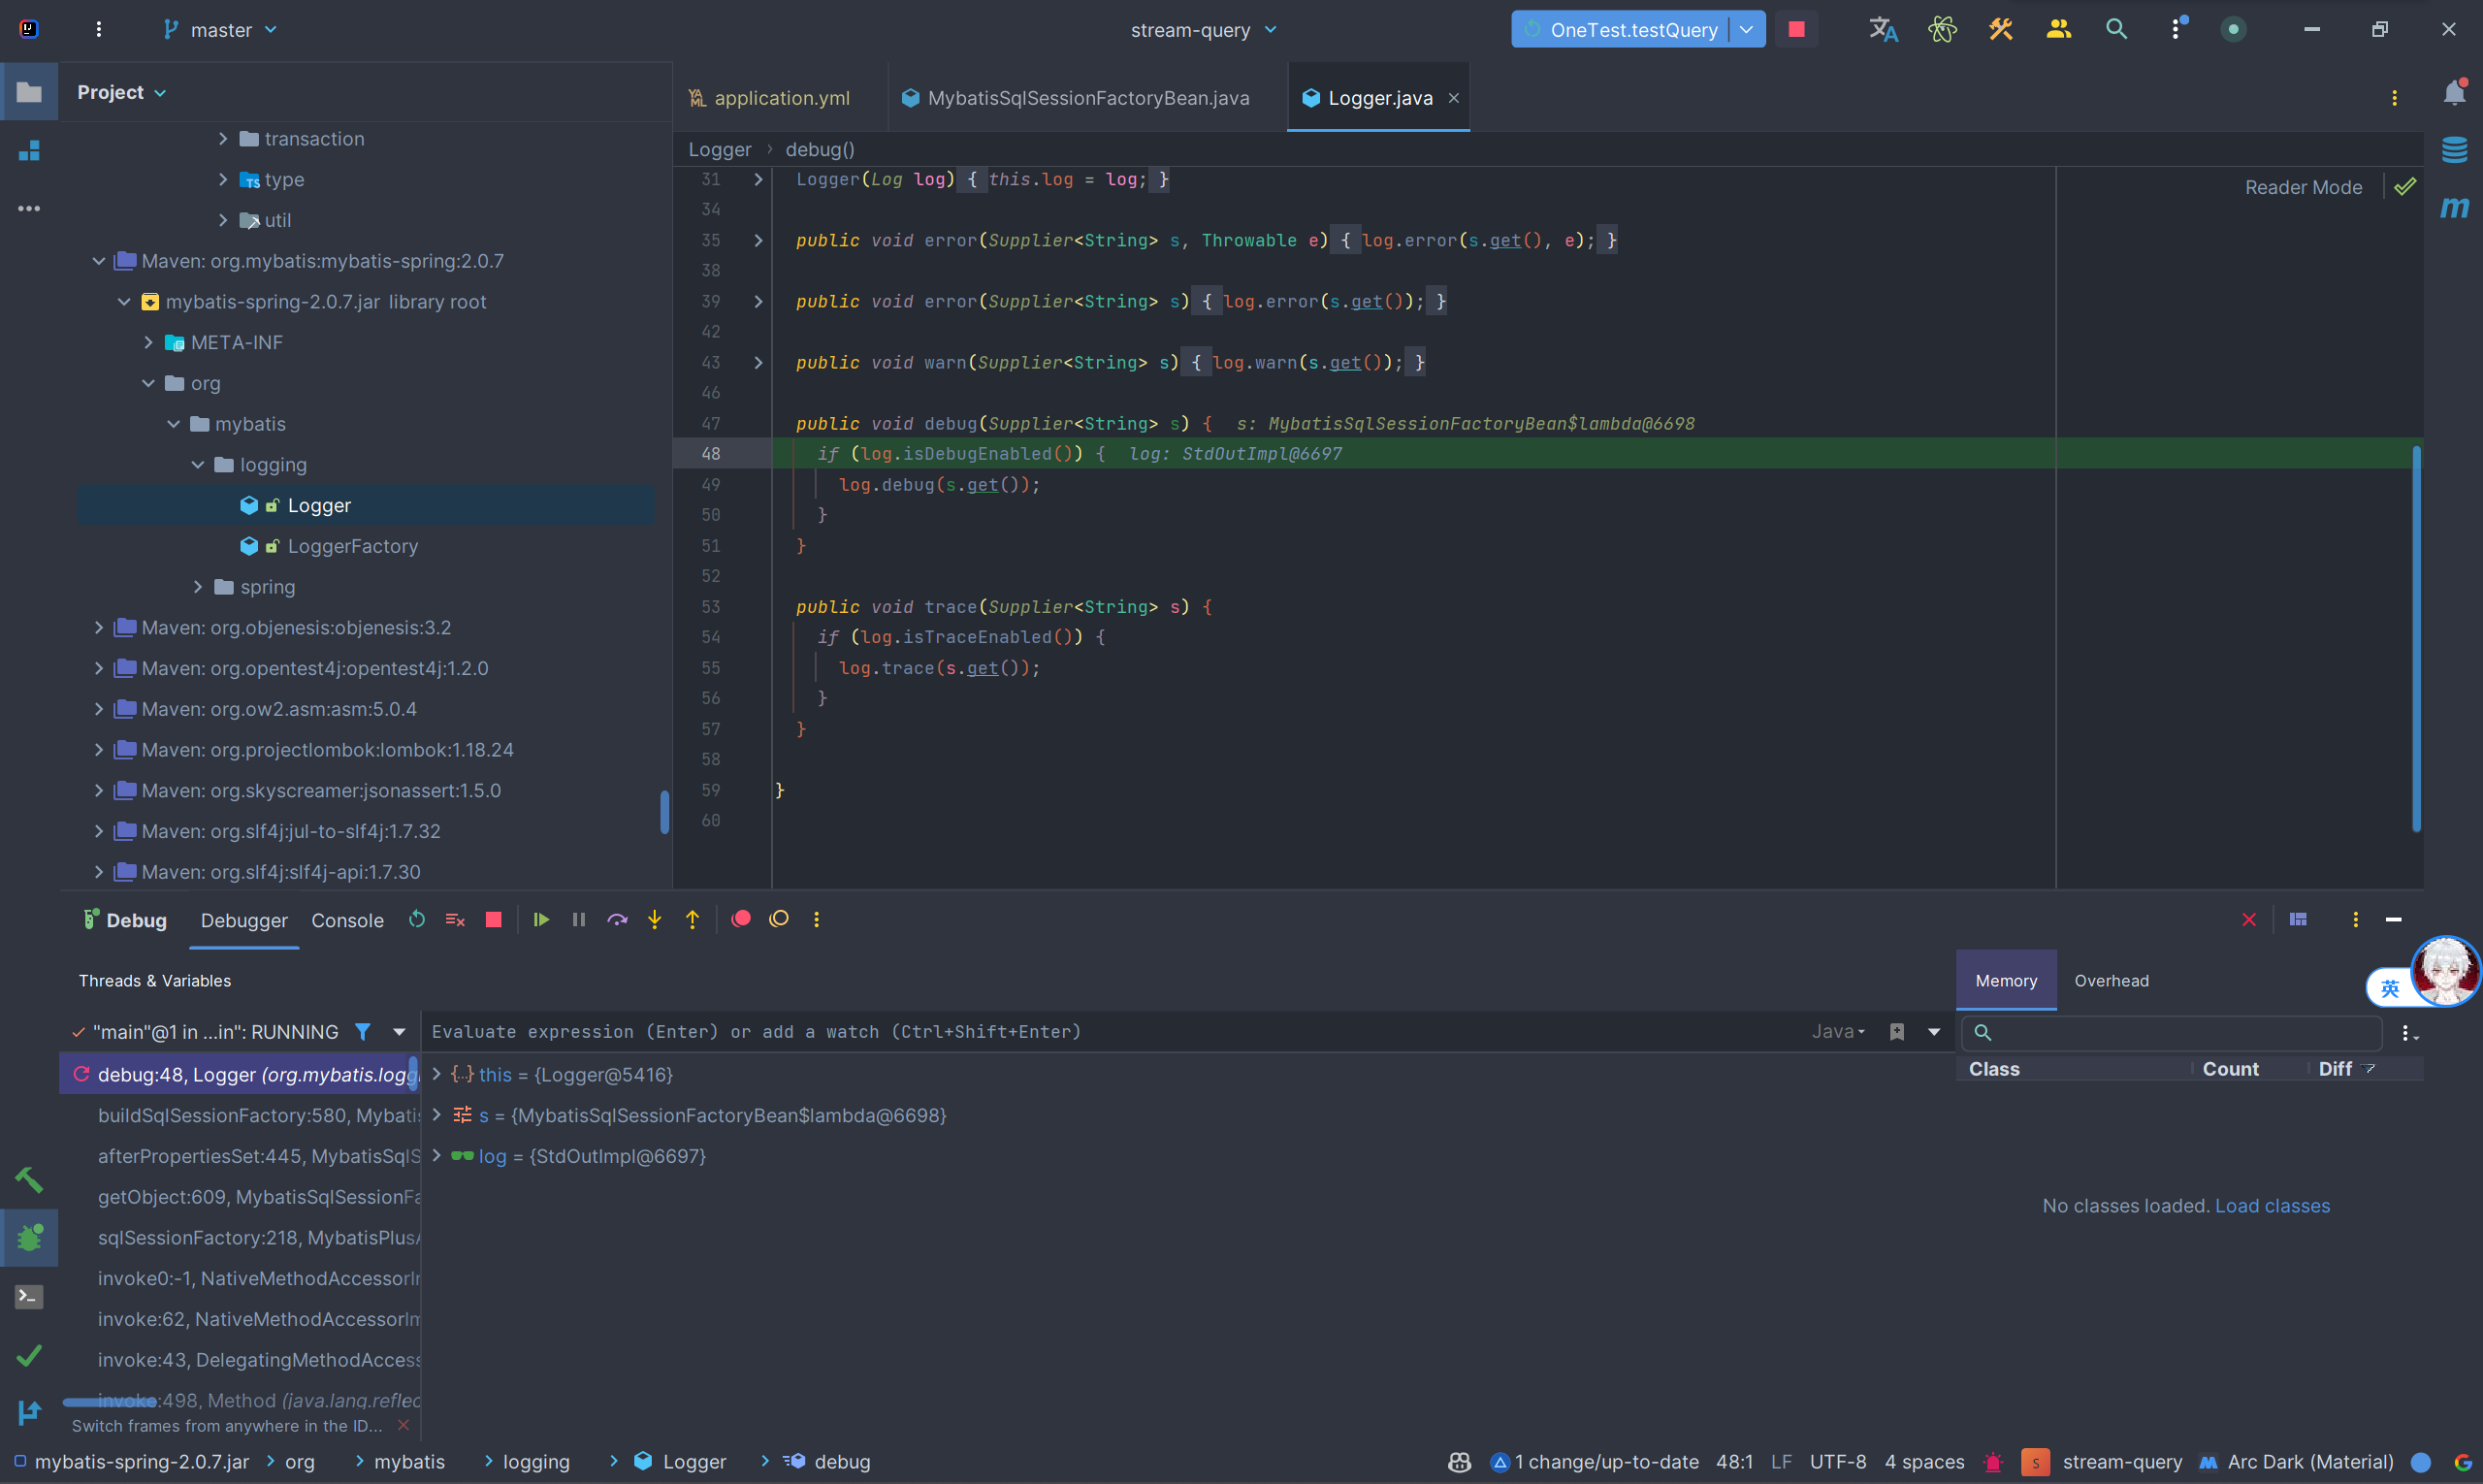Click OneTest.testQuery run button
Viewport: 2483px width, 1484px height.
pos(1620,29)
